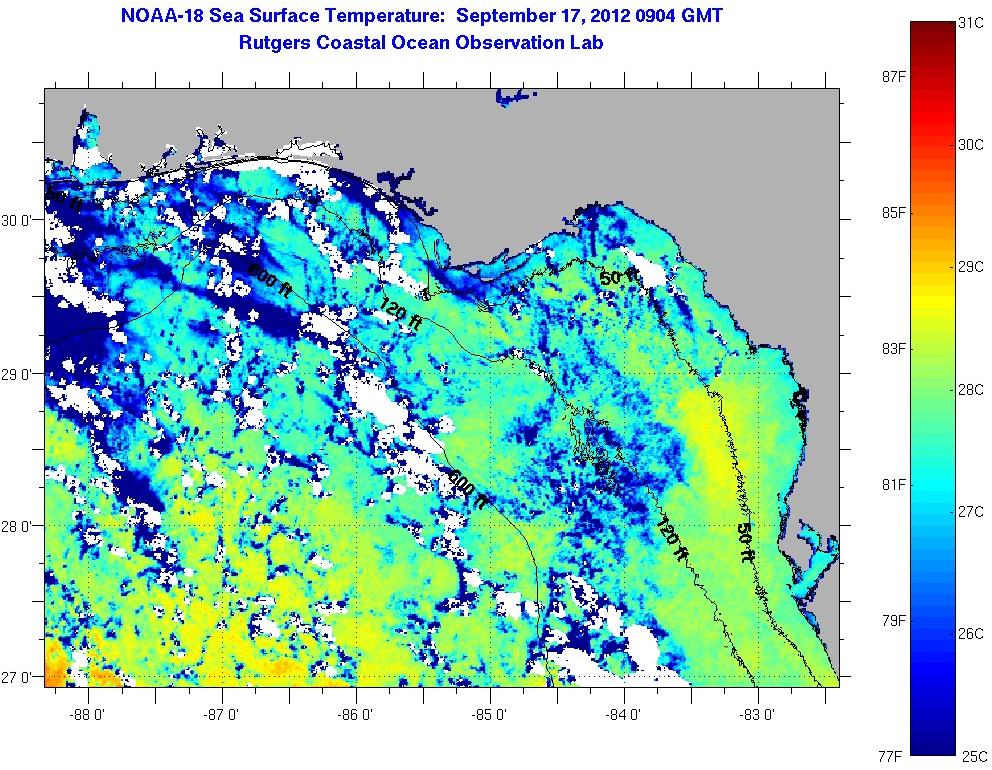
Task: Click the 29C color bar label
Action: click(969, 266)
